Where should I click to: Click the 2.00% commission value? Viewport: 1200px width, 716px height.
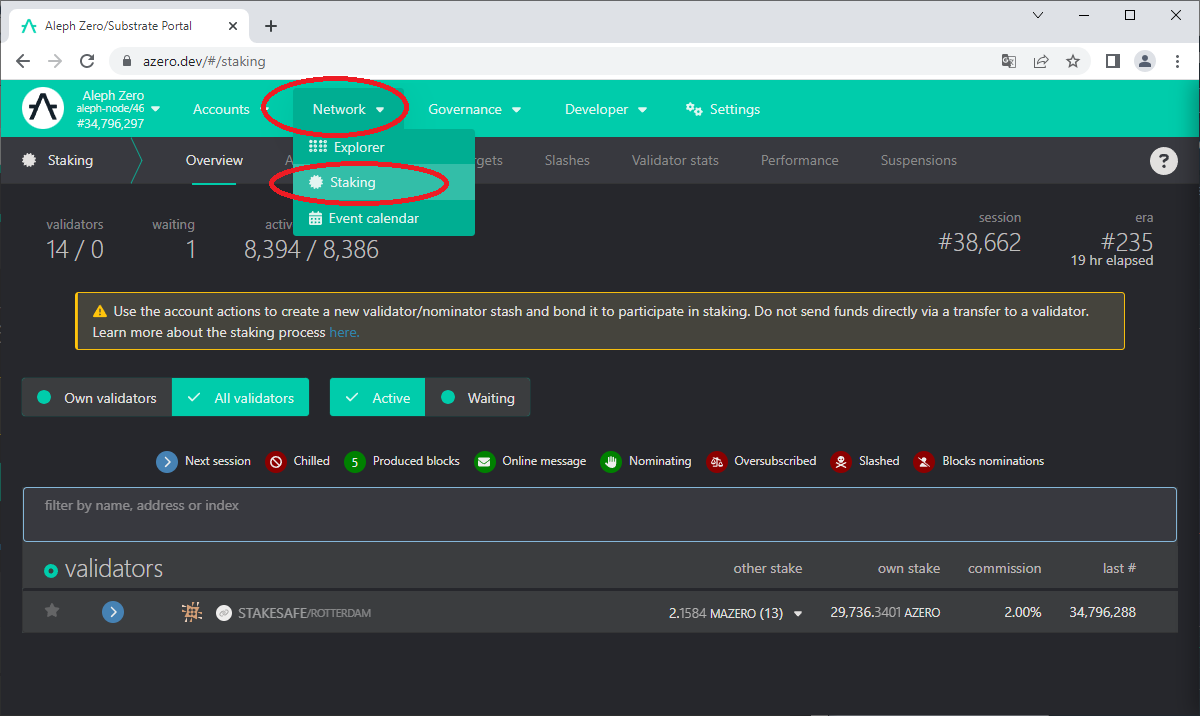click(x=1023, y=612)
